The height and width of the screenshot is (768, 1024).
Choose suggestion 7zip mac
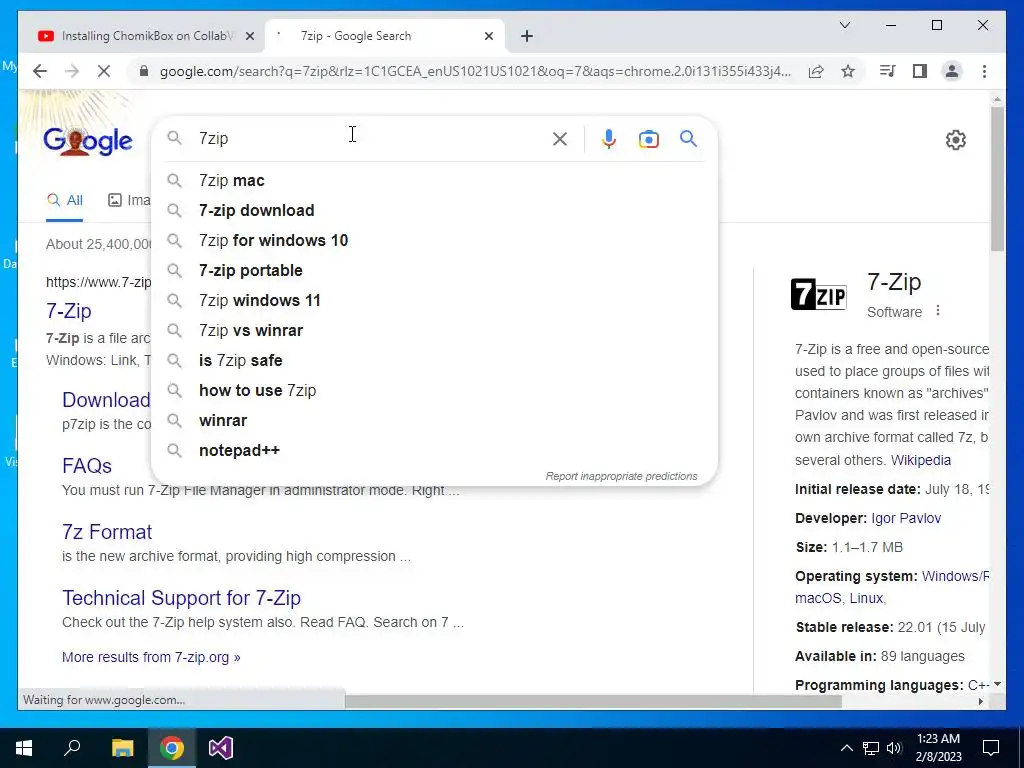click(434, 180)
